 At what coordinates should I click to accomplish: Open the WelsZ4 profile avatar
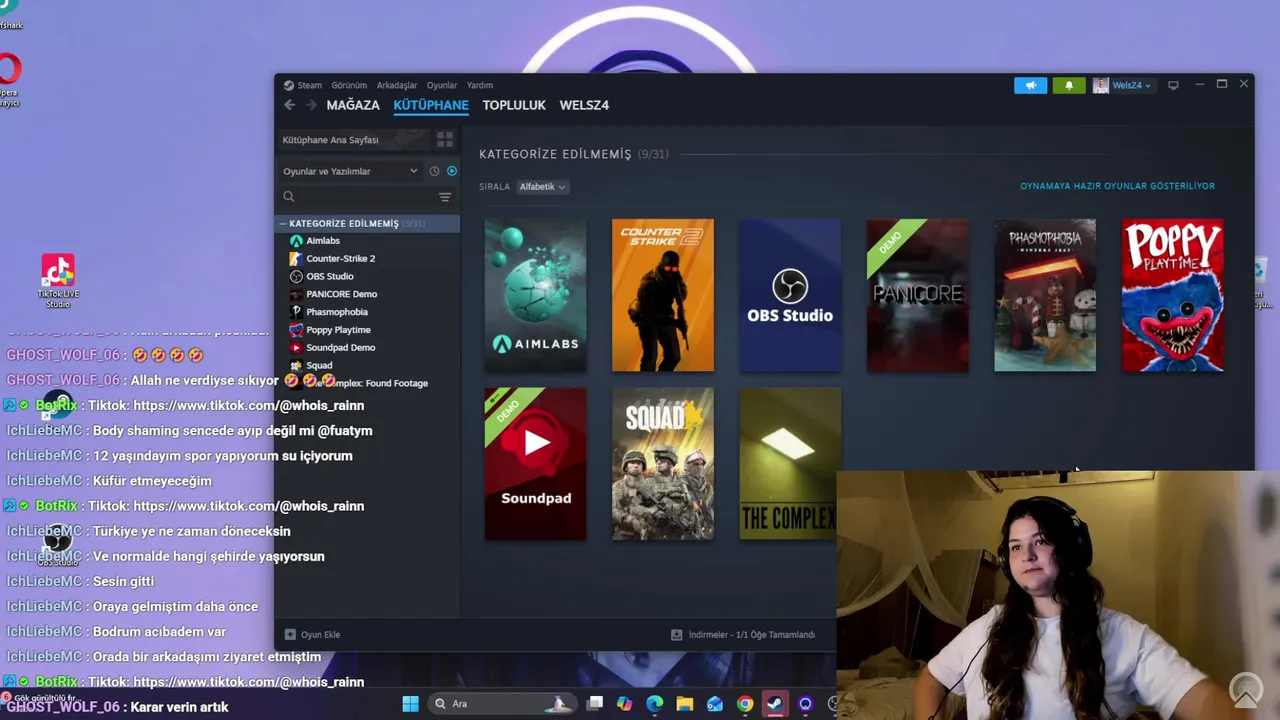click(x=1100, y=85)
